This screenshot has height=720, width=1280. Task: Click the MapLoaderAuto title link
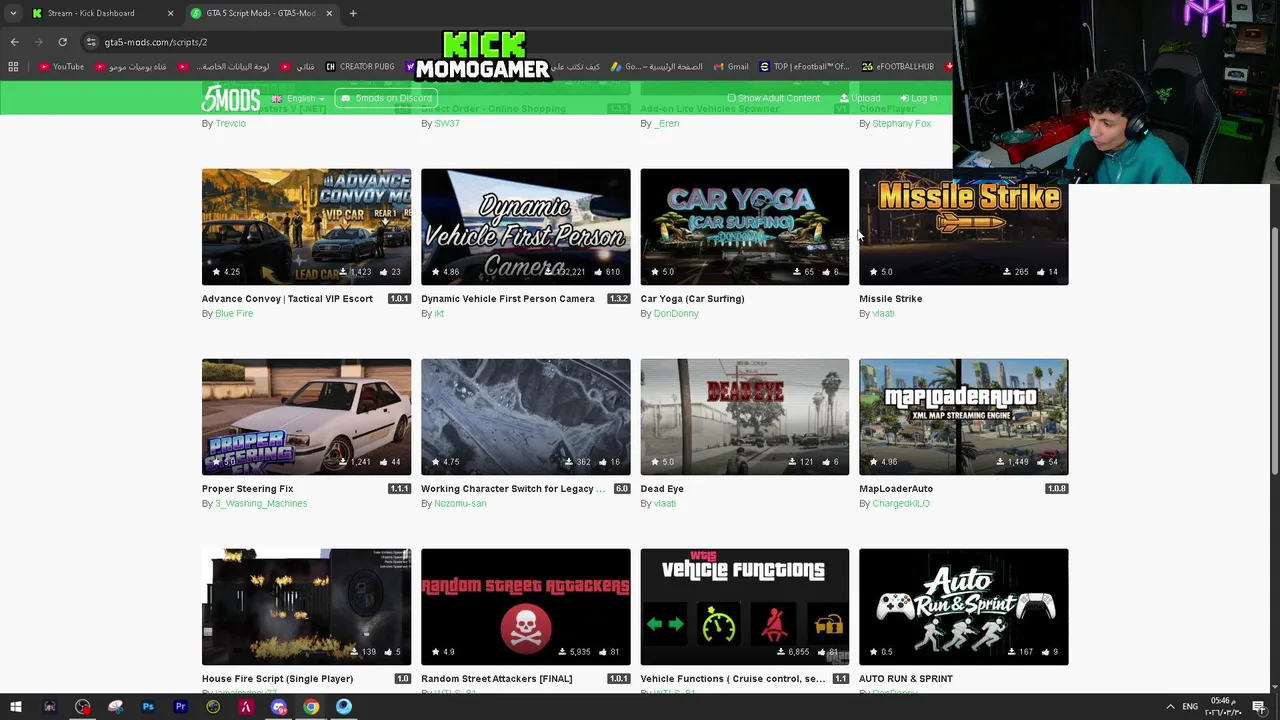[896, 489]
